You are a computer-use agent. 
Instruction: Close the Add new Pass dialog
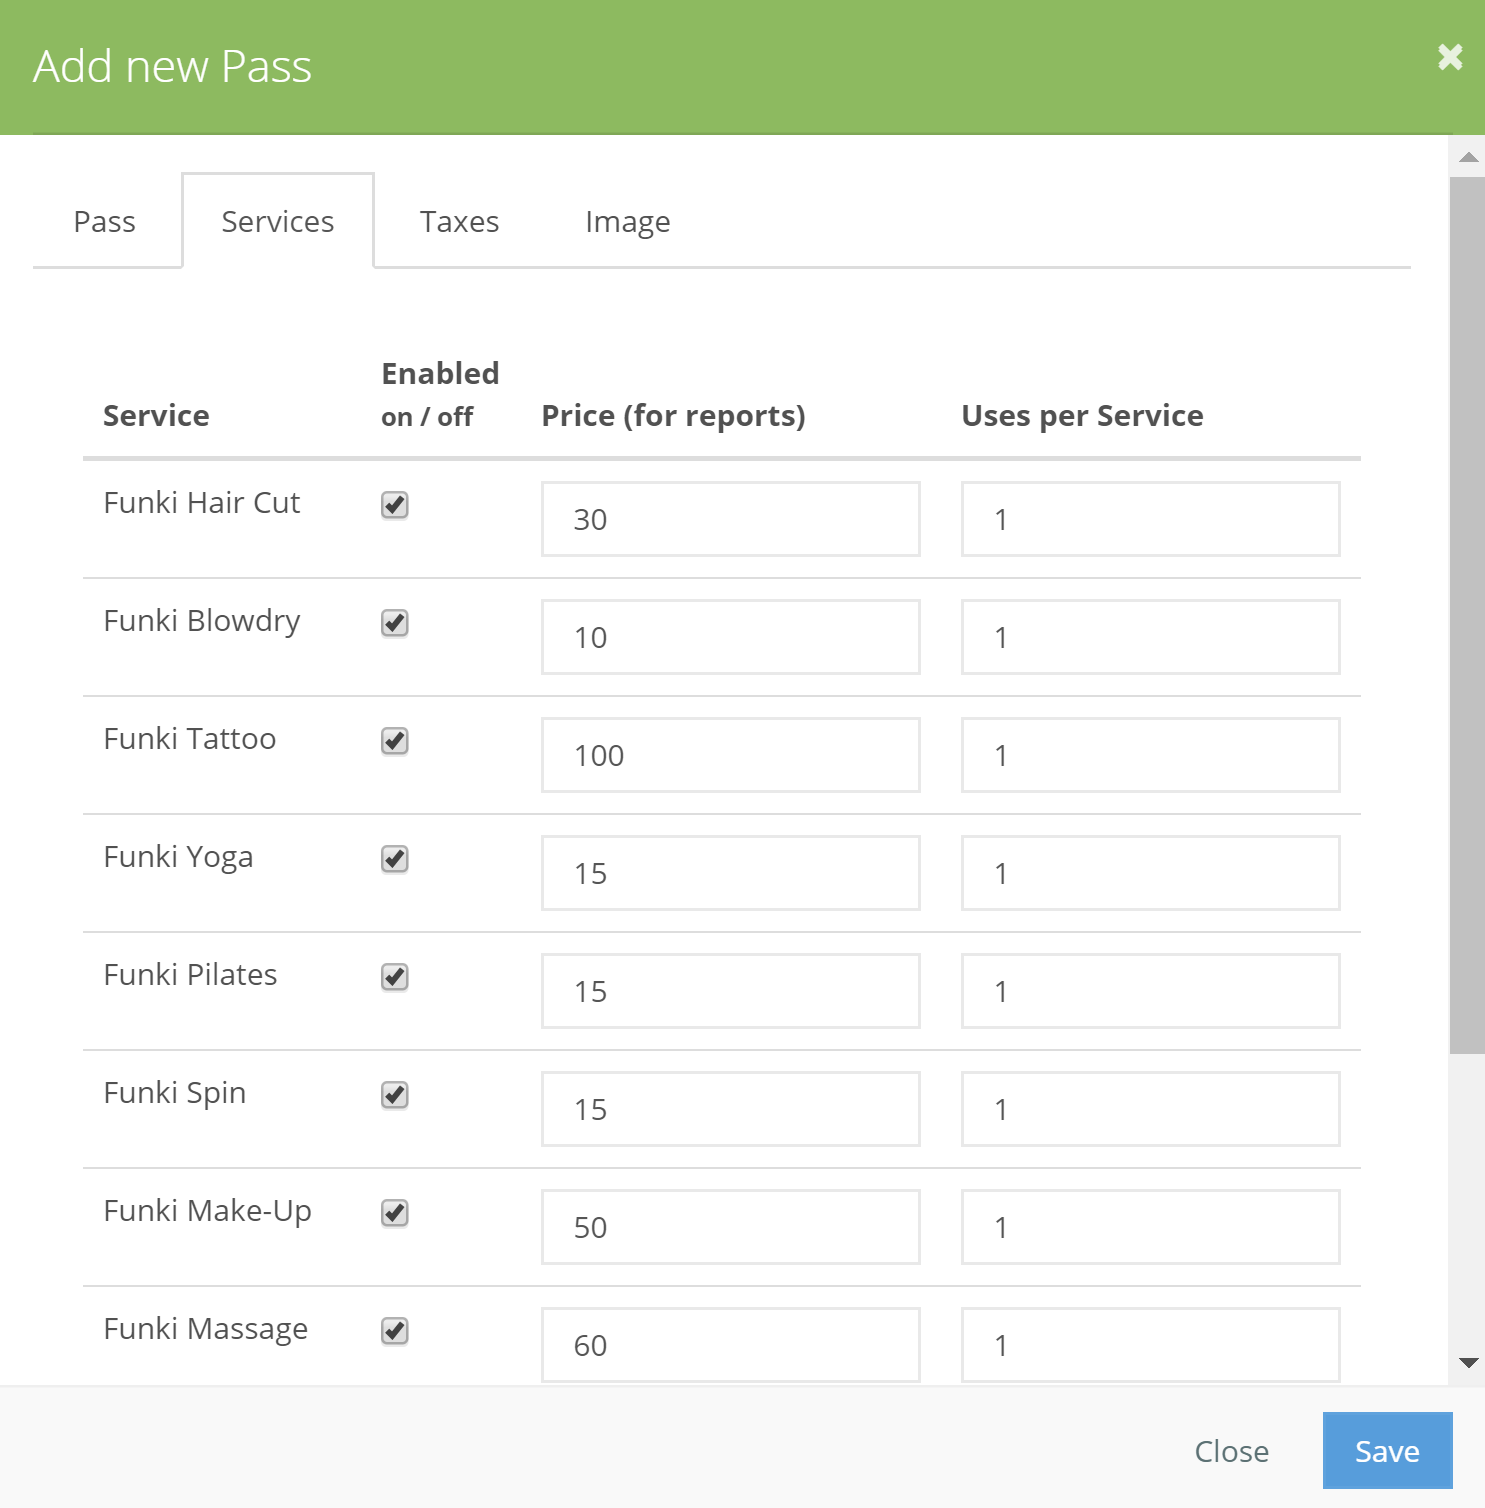[x=1449, y=57]
